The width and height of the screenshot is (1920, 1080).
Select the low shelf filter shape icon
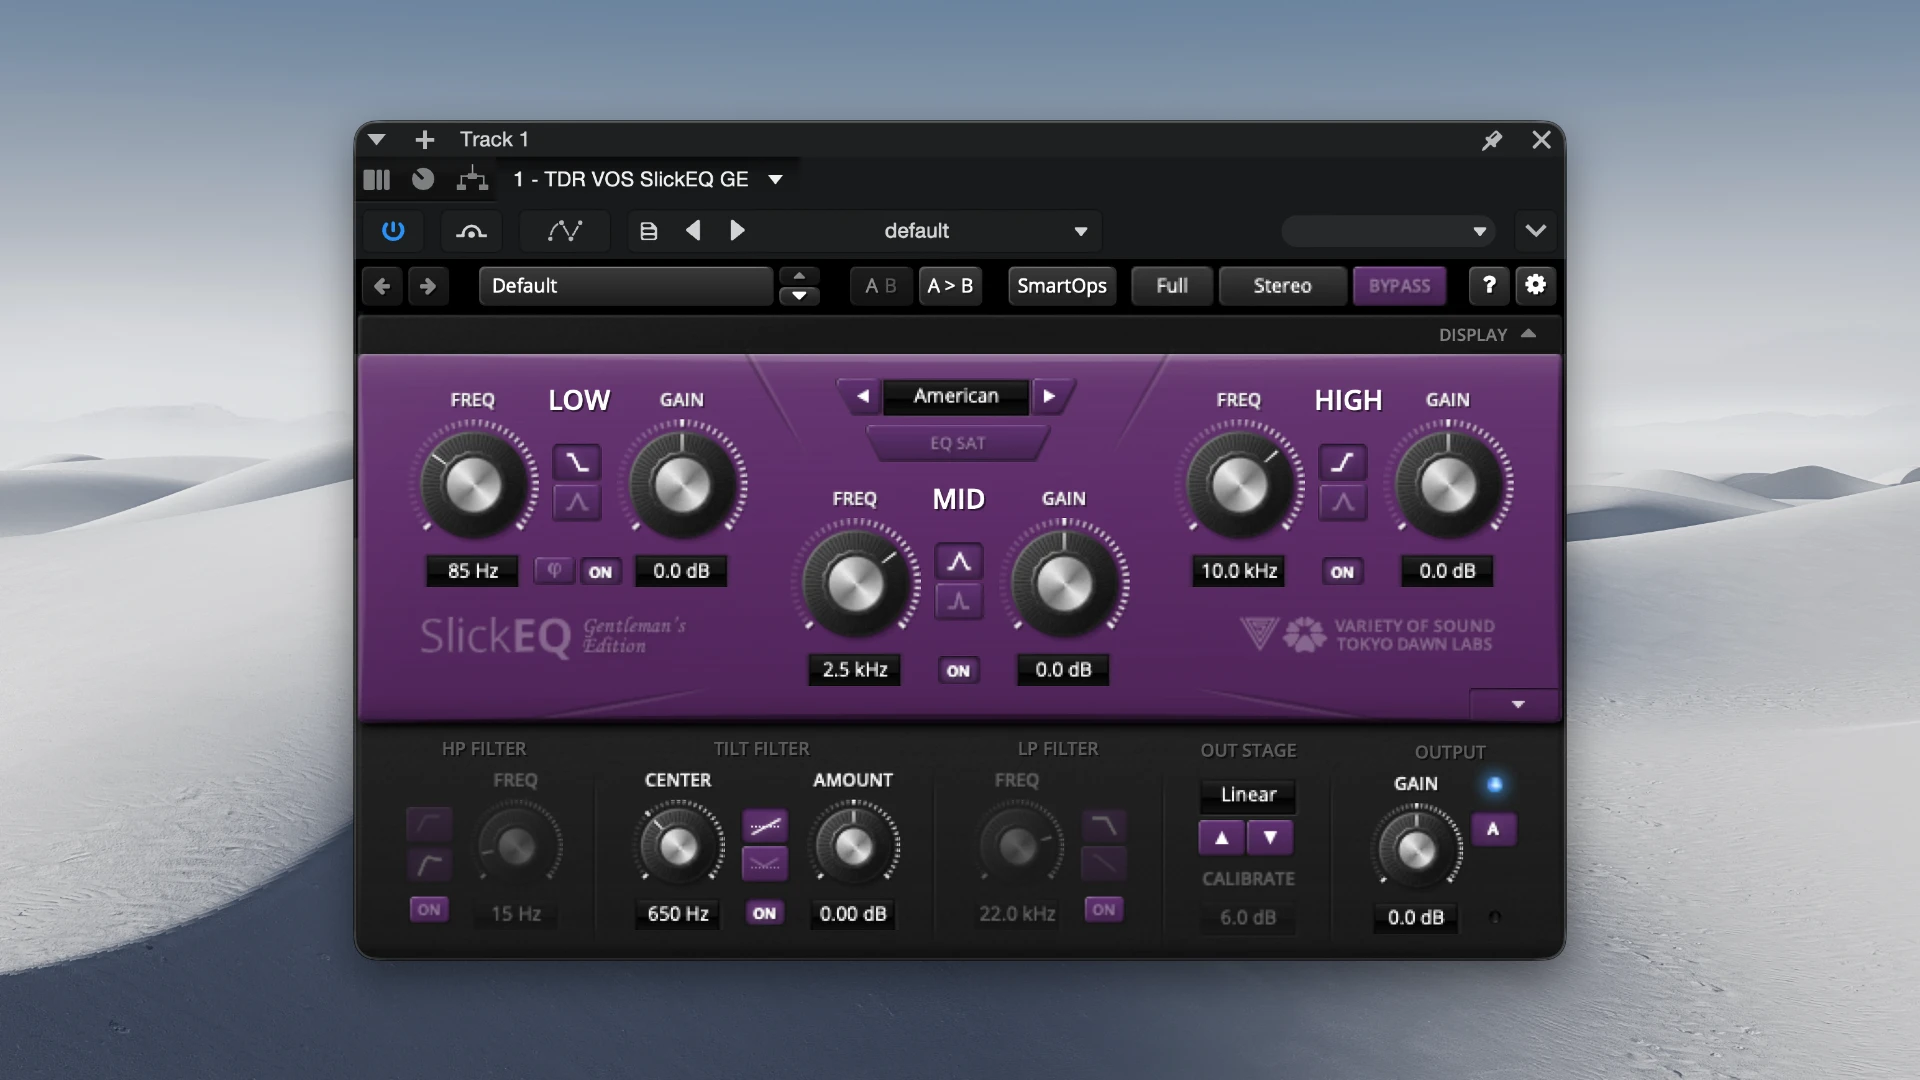click(x=577, y=462)
